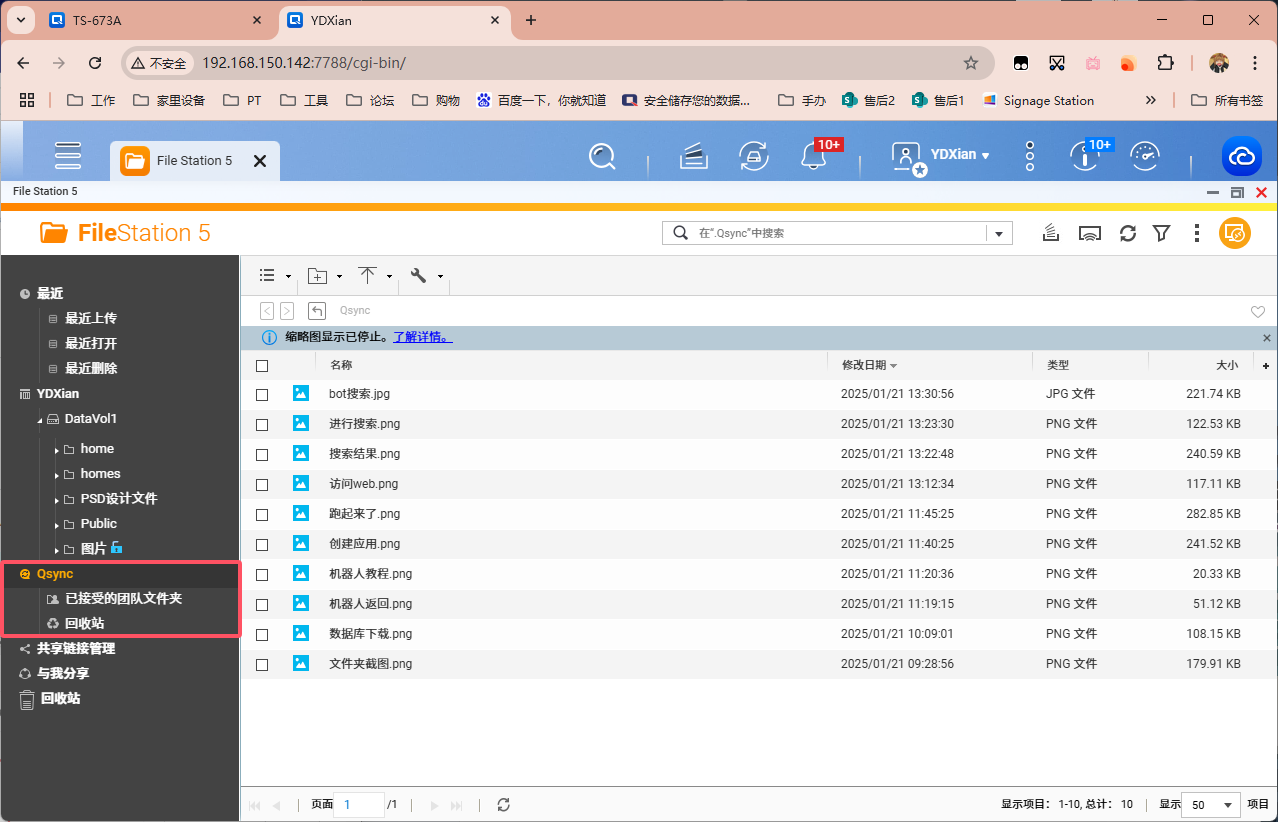
Task: Open the Qsync 回收站 entry
Action: coord(84,623)
